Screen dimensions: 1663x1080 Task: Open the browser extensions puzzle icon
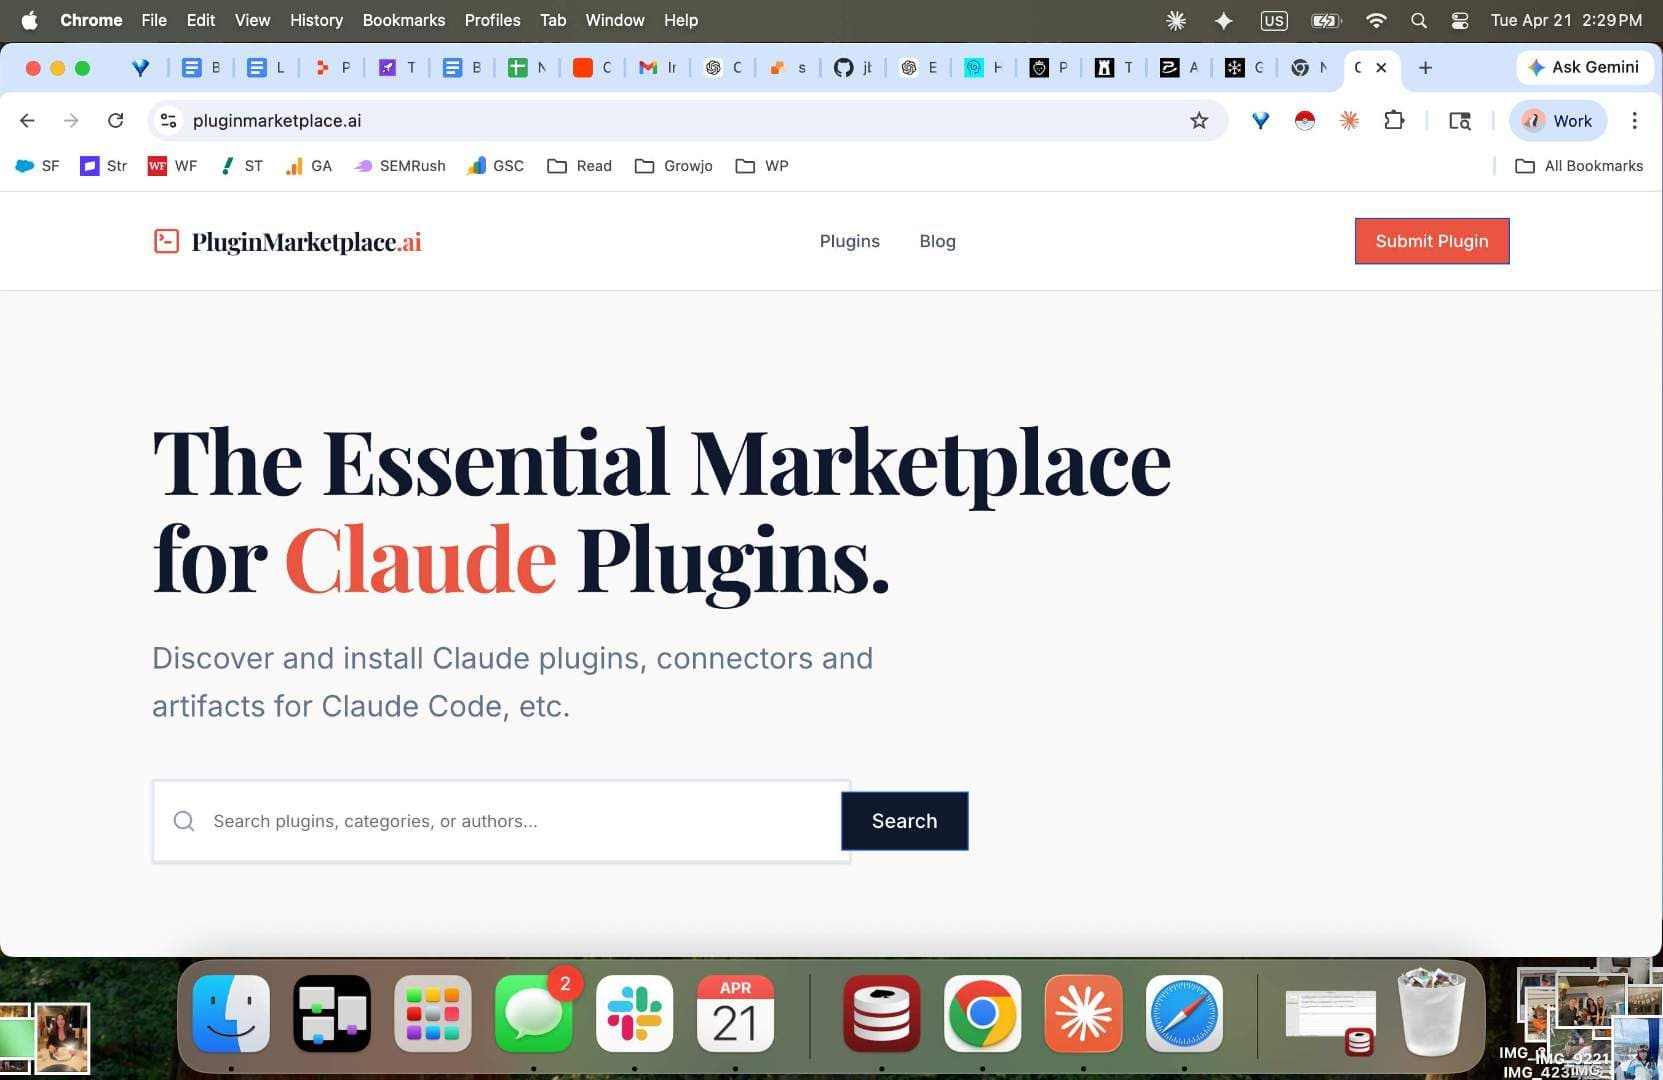tap(1394, 120)
